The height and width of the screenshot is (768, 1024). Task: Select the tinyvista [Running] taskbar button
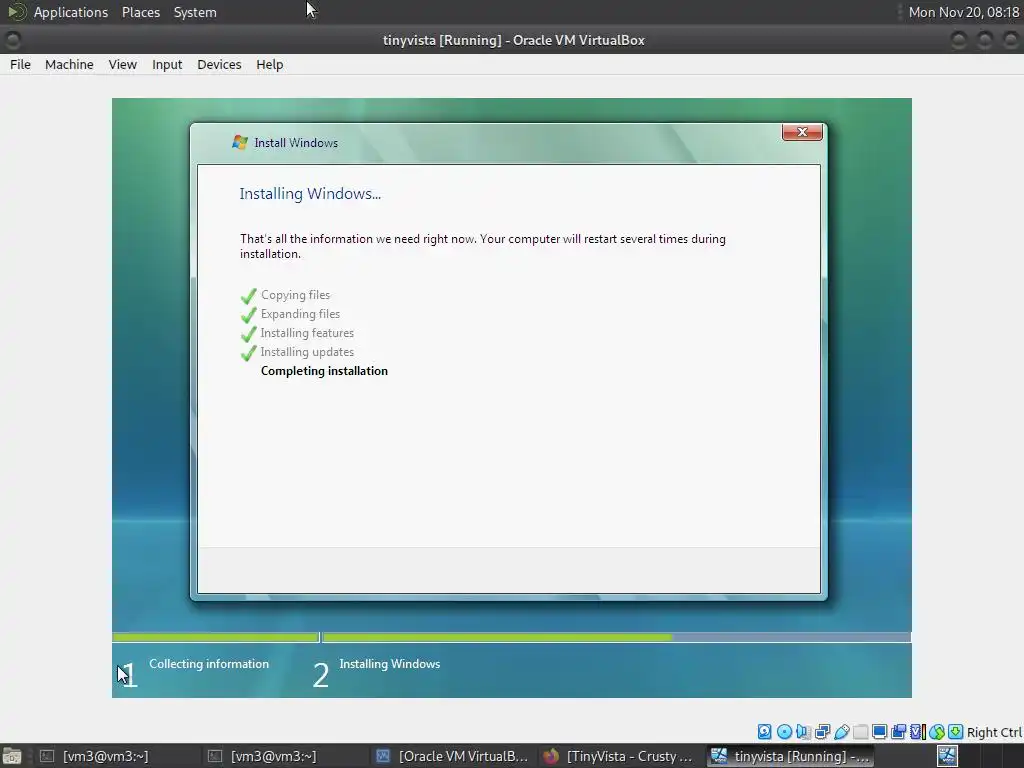790,756
